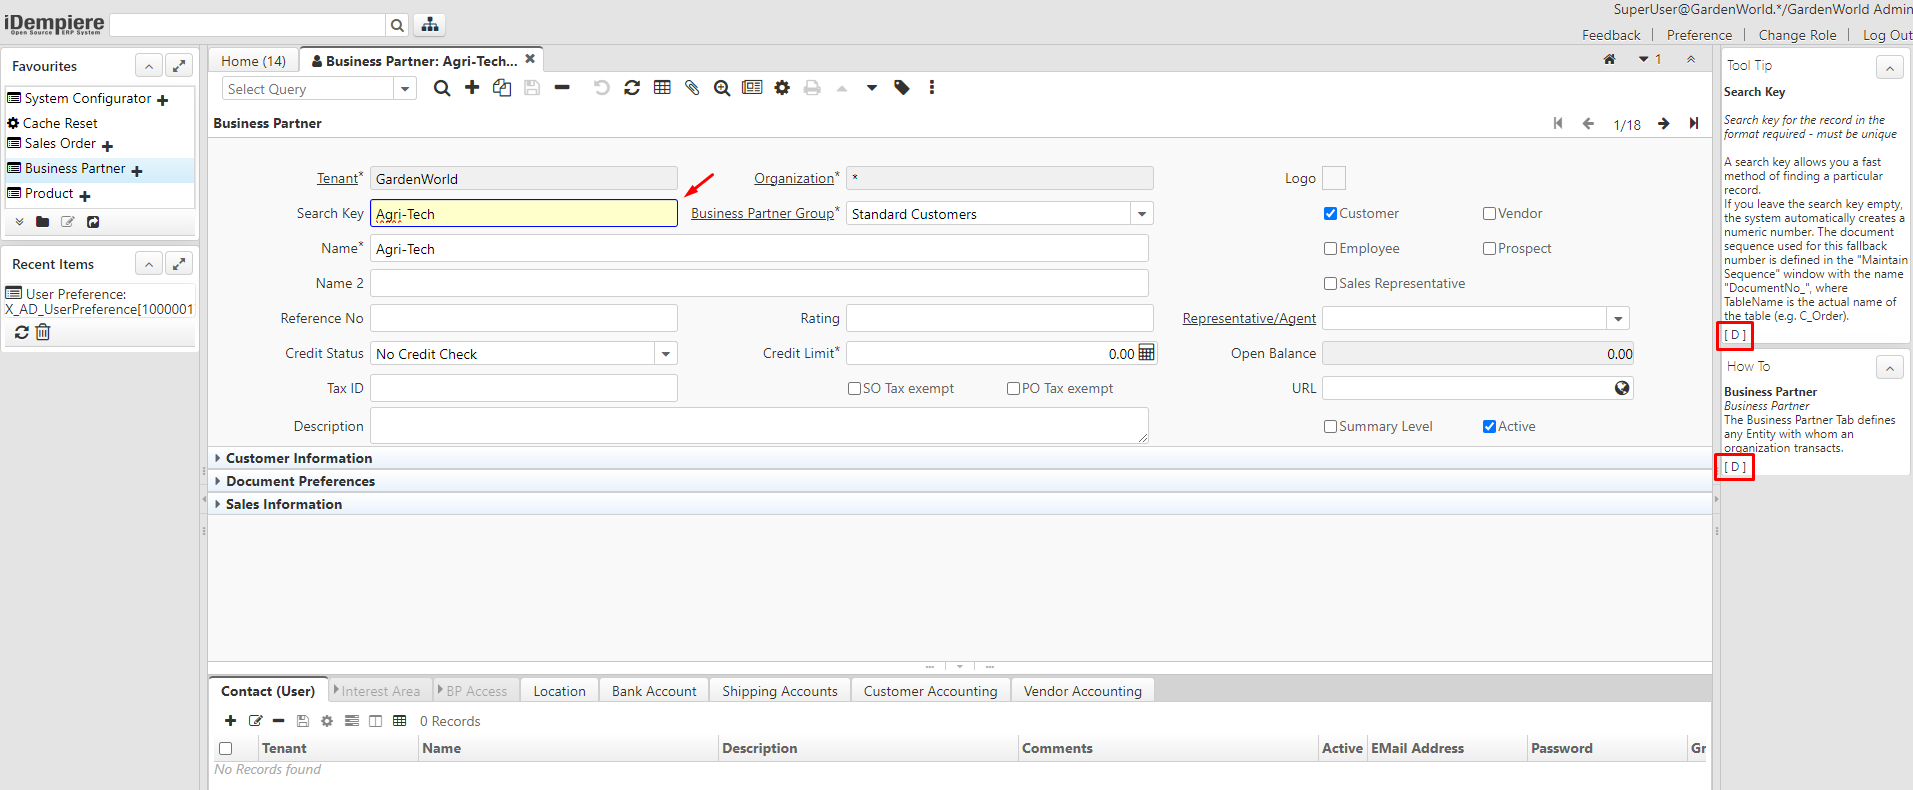Go to the first record
The width and height of the screenshot is (1913, 790).
(1558, 124)
